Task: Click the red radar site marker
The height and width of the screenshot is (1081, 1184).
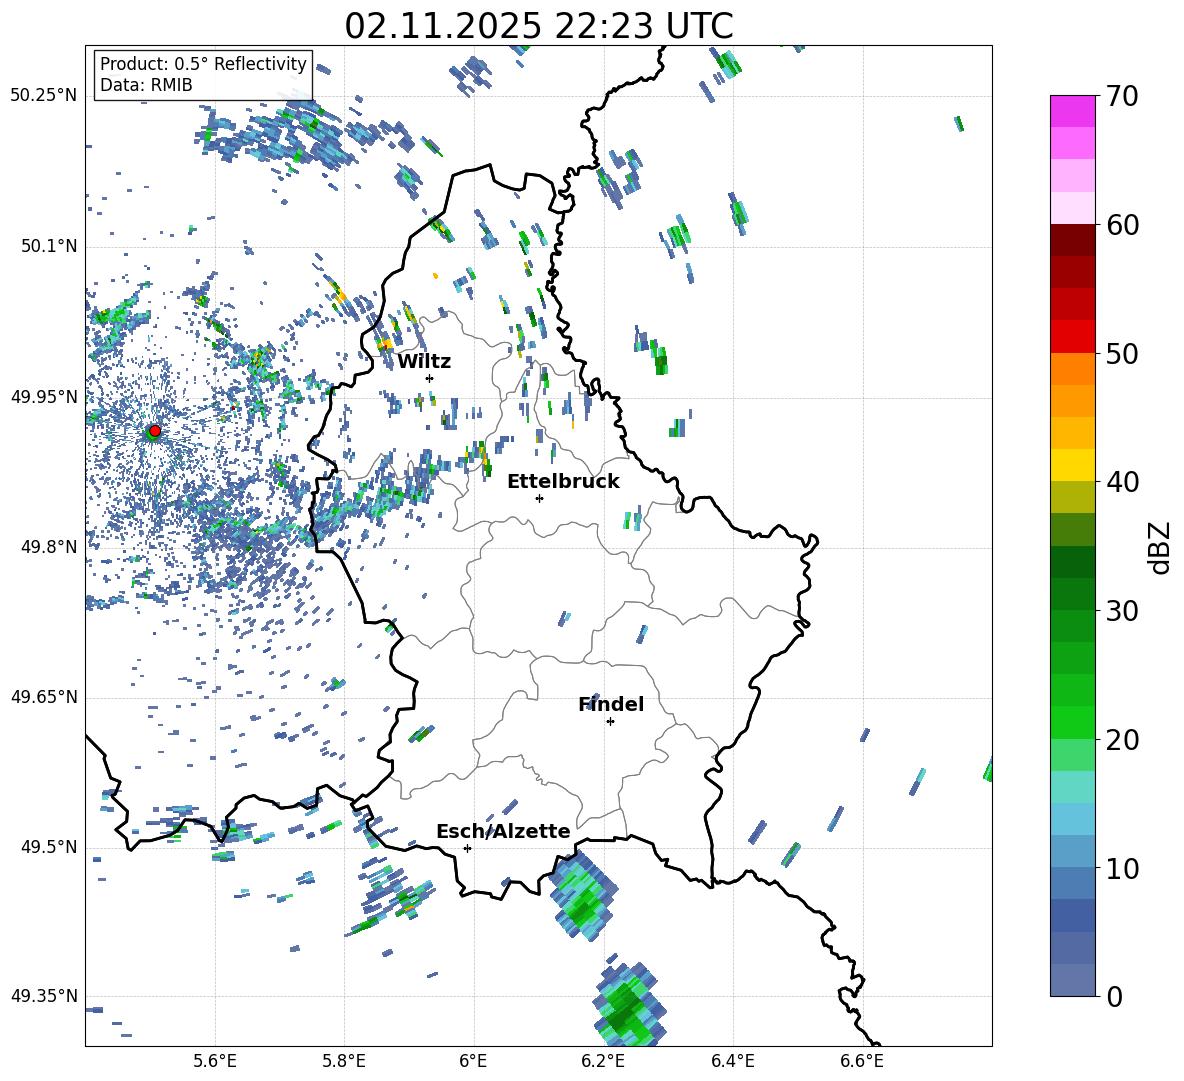Action: click(x=155, y=431)
